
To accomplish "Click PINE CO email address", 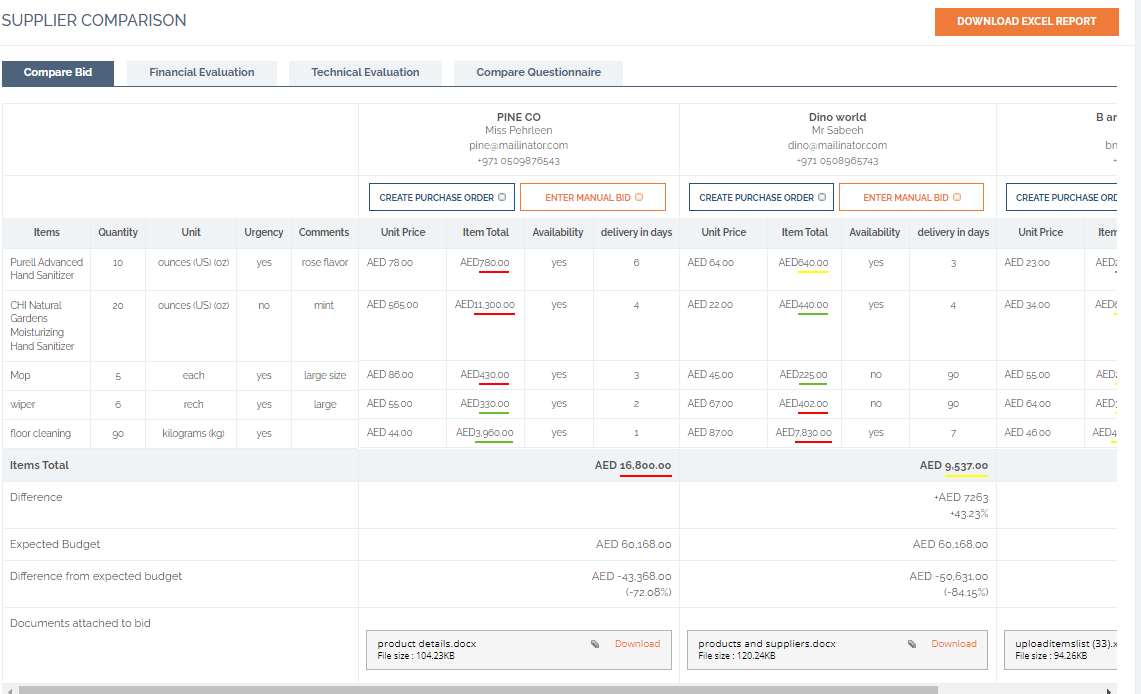I will pyautogui.click(x=518, y=146).
